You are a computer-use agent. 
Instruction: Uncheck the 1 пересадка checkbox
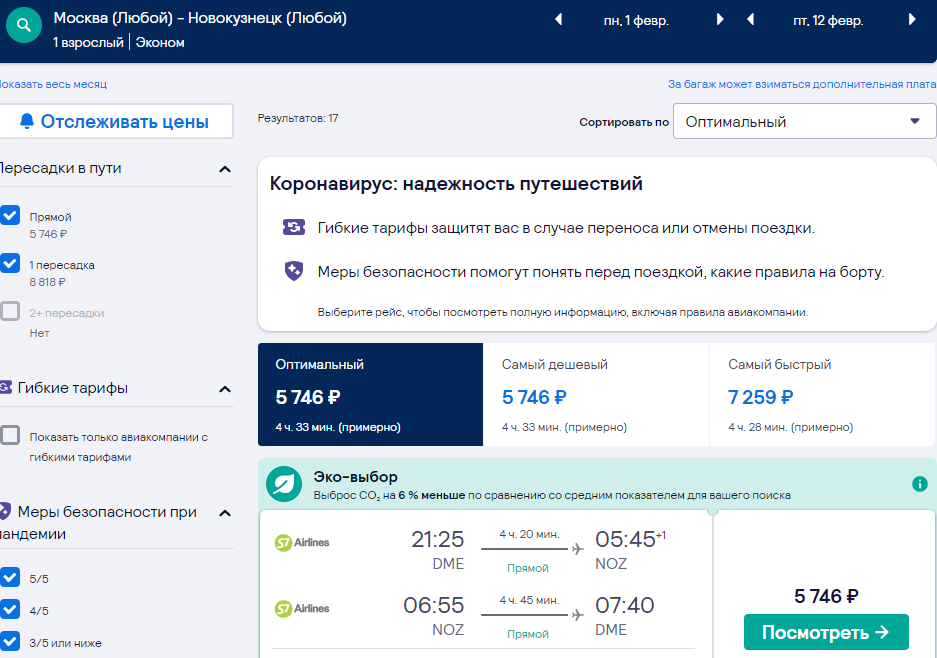coord(10,263)
